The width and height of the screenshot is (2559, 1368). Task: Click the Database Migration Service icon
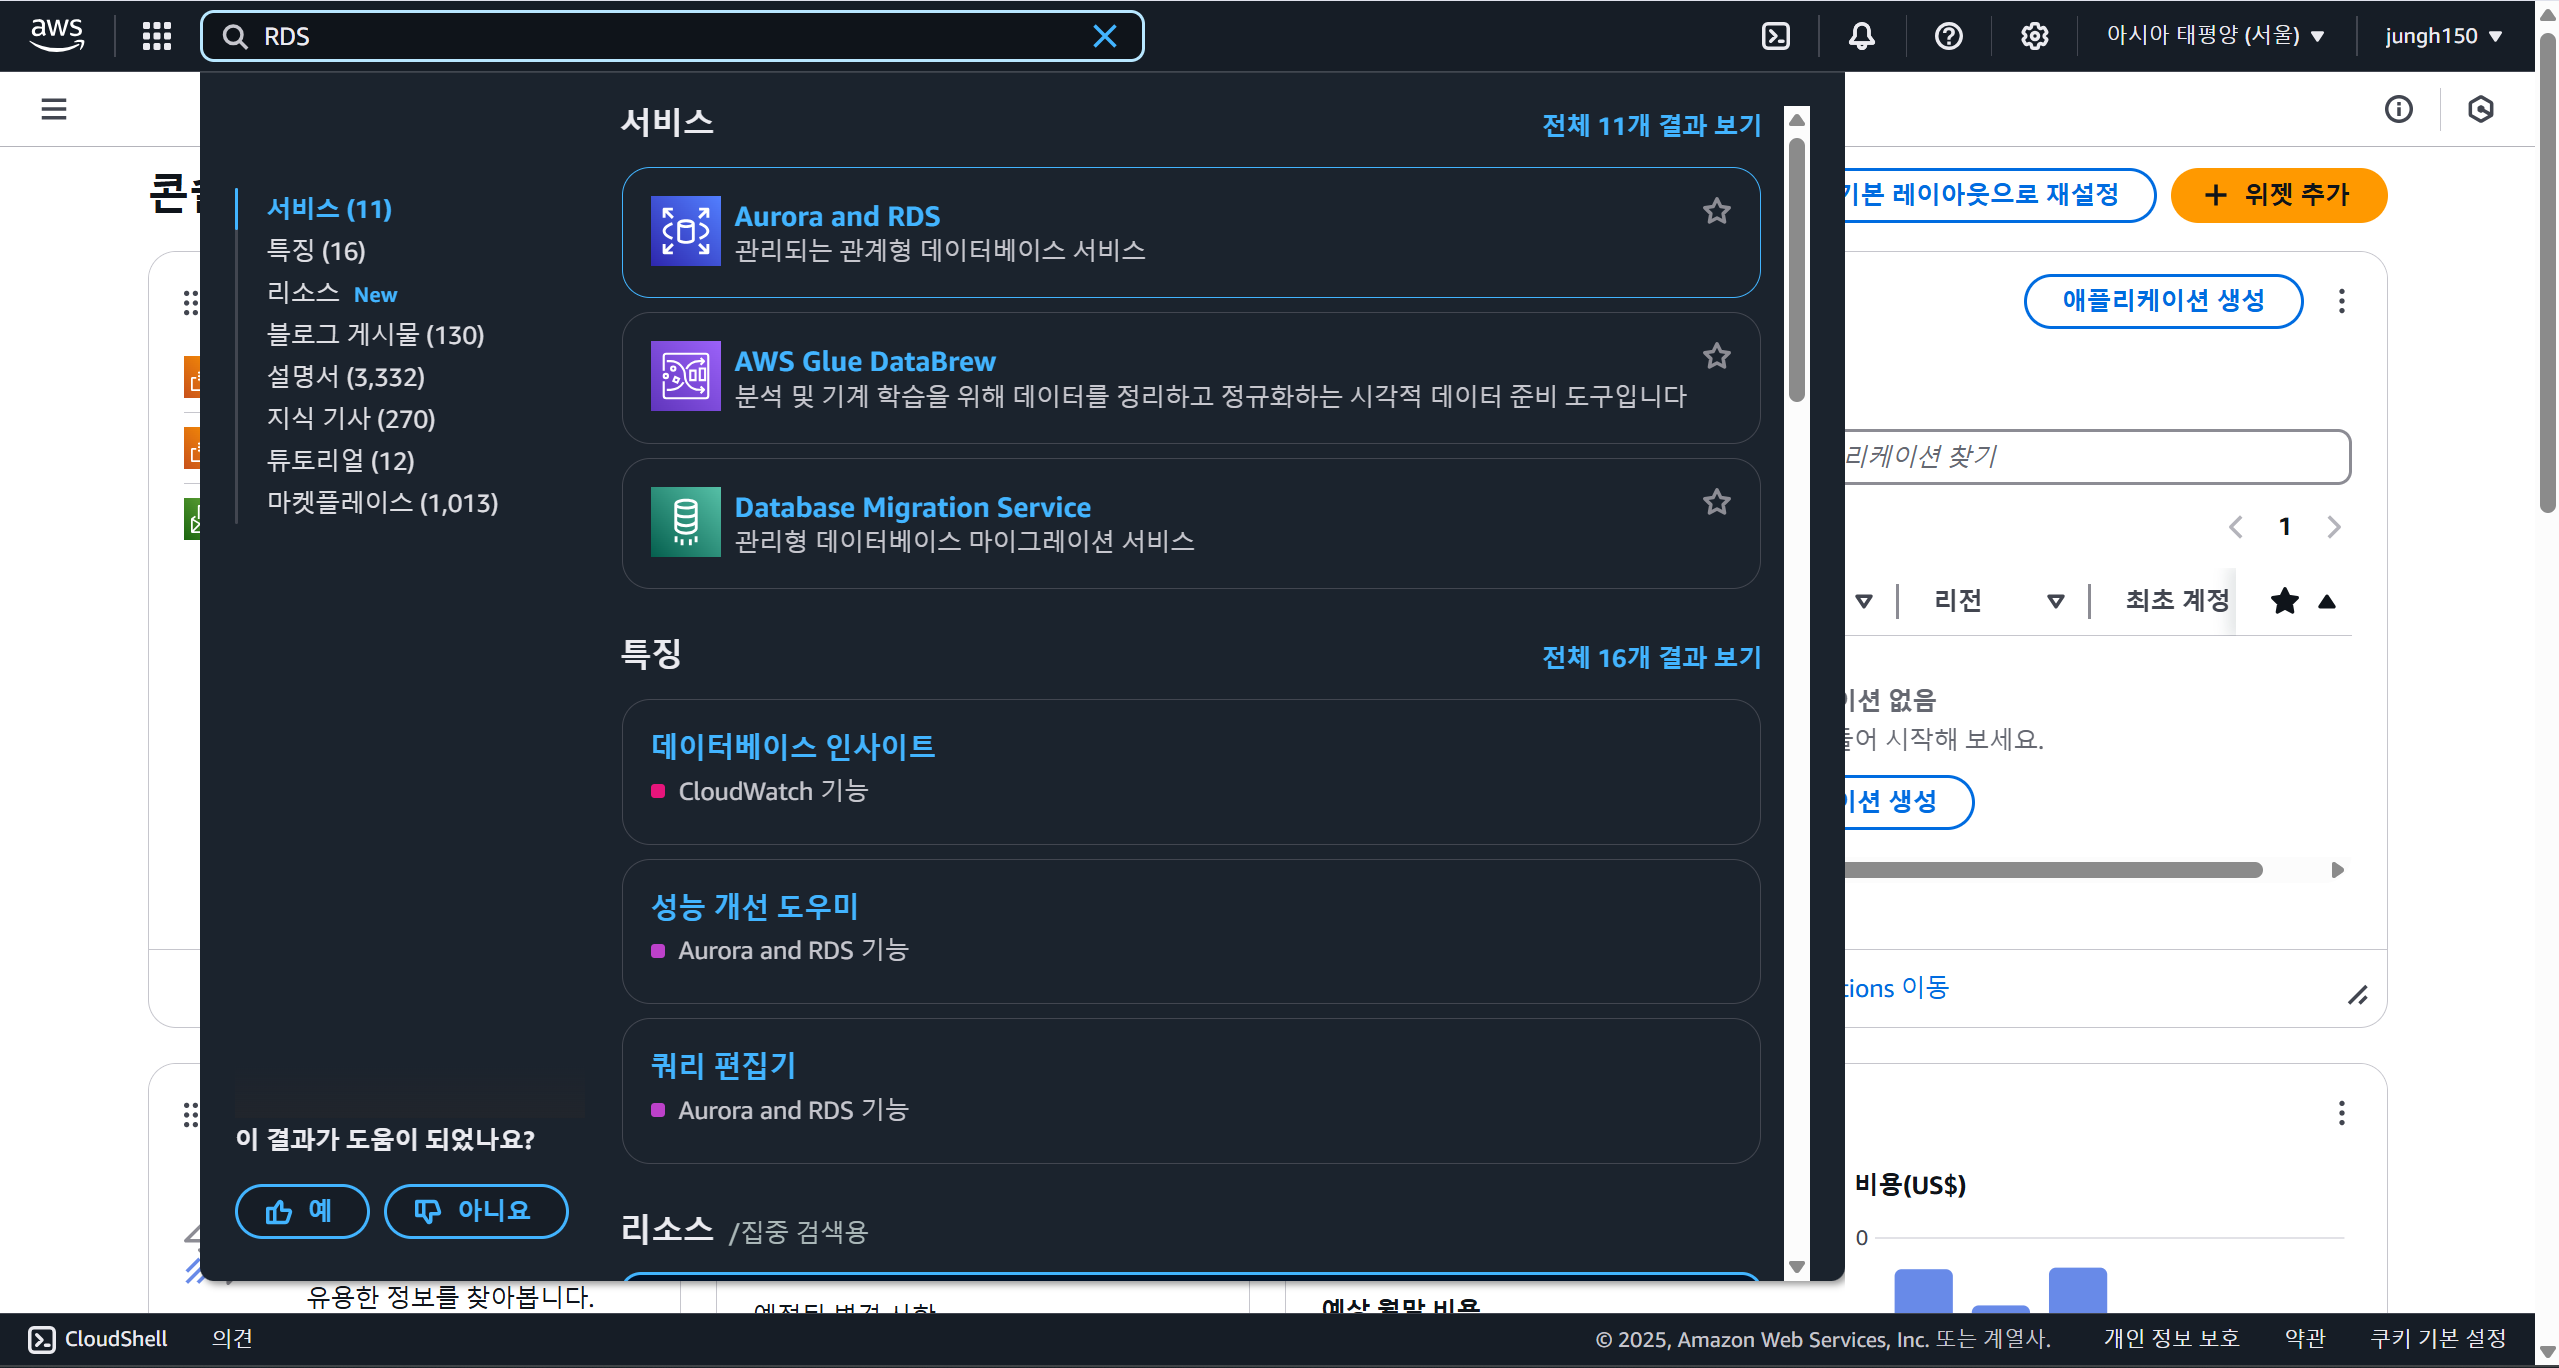point(686,522)
